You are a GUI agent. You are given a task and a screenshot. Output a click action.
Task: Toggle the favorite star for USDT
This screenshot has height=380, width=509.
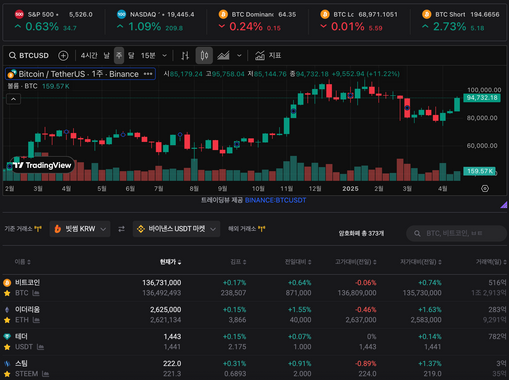(7, 347)
